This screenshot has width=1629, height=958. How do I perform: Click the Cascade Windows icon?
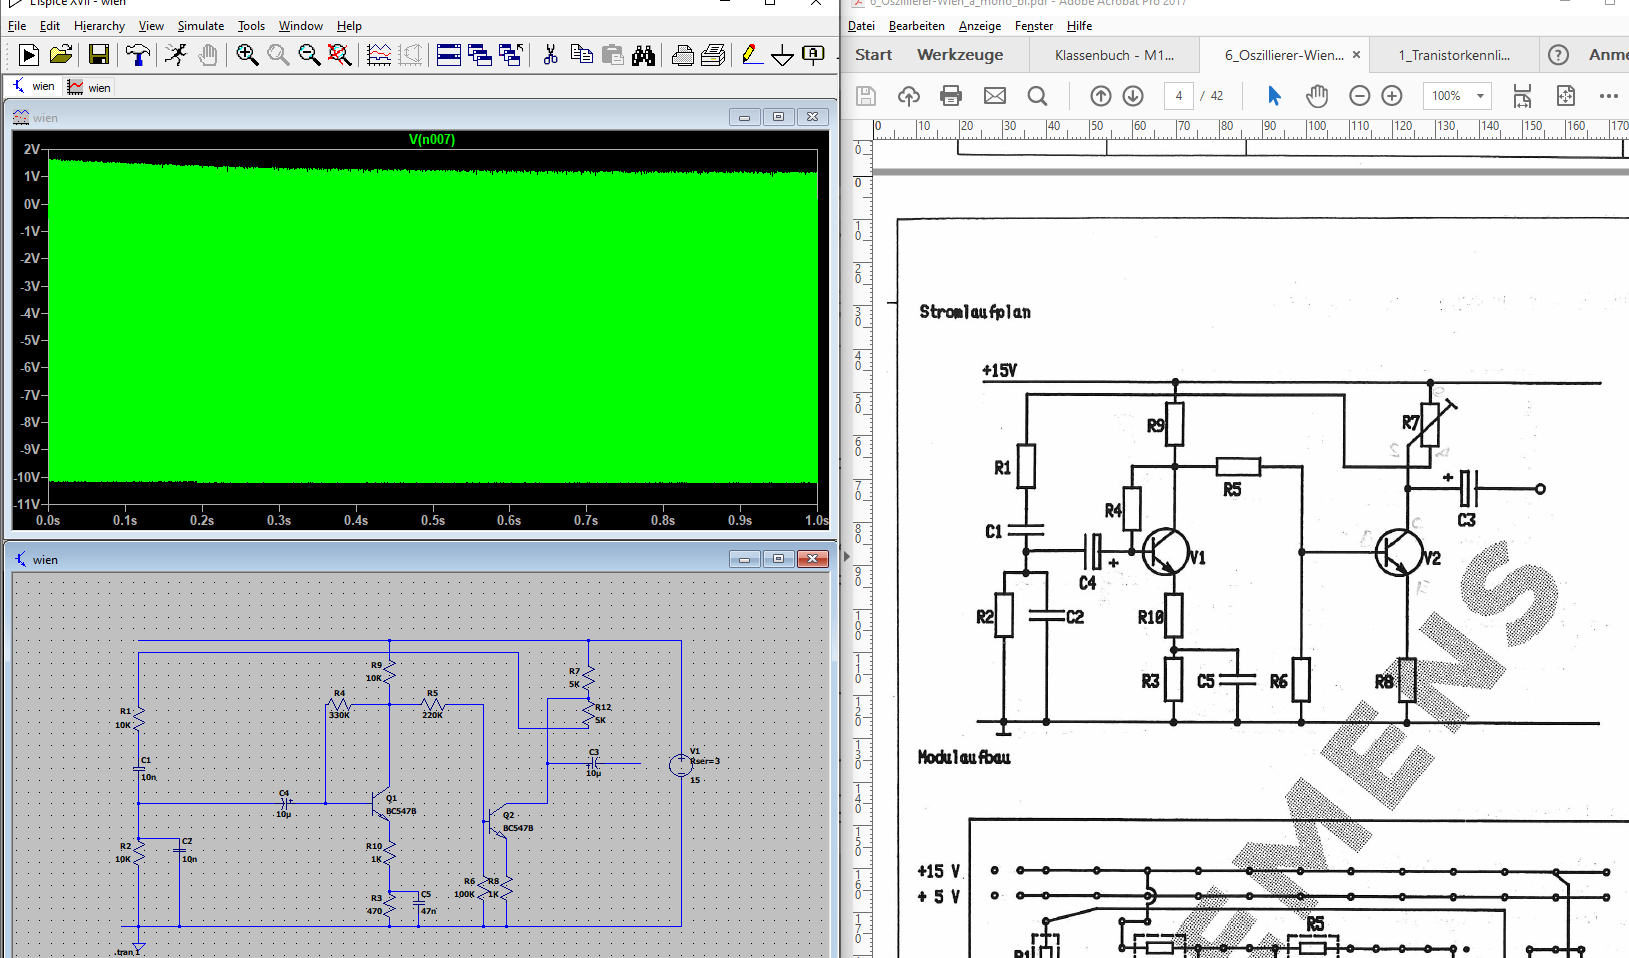pos(480,55)
